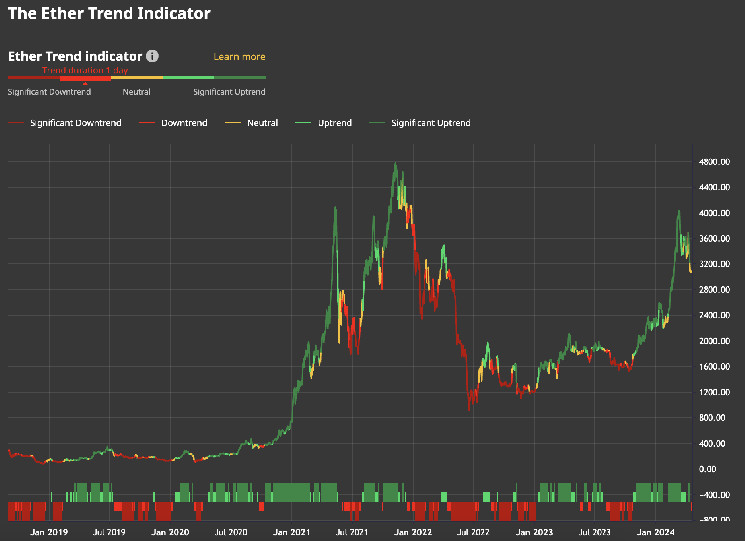The height and width of the screenshot is (541, 745).
Task: Click the 4800.00 y-axis price label
Action: [x=714, y=162]
